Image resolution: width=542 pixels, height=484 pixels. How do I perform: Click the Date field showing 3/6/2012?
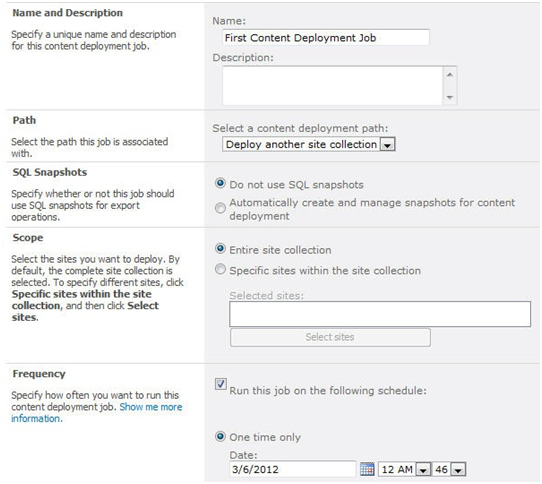pyautogui.click(x=292, y=469)
